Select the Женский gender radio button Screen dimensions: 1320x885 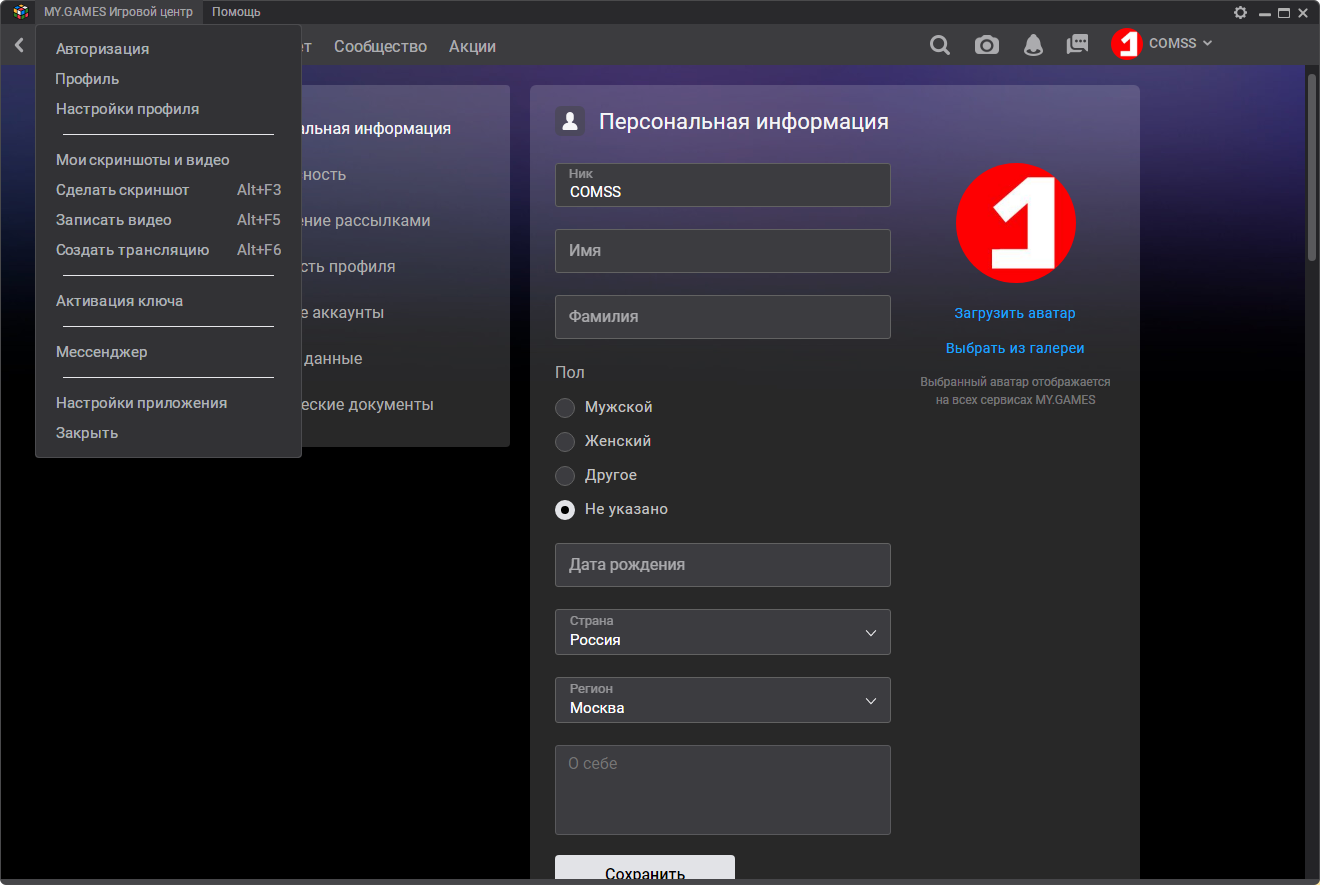click(x=565, y=442)
